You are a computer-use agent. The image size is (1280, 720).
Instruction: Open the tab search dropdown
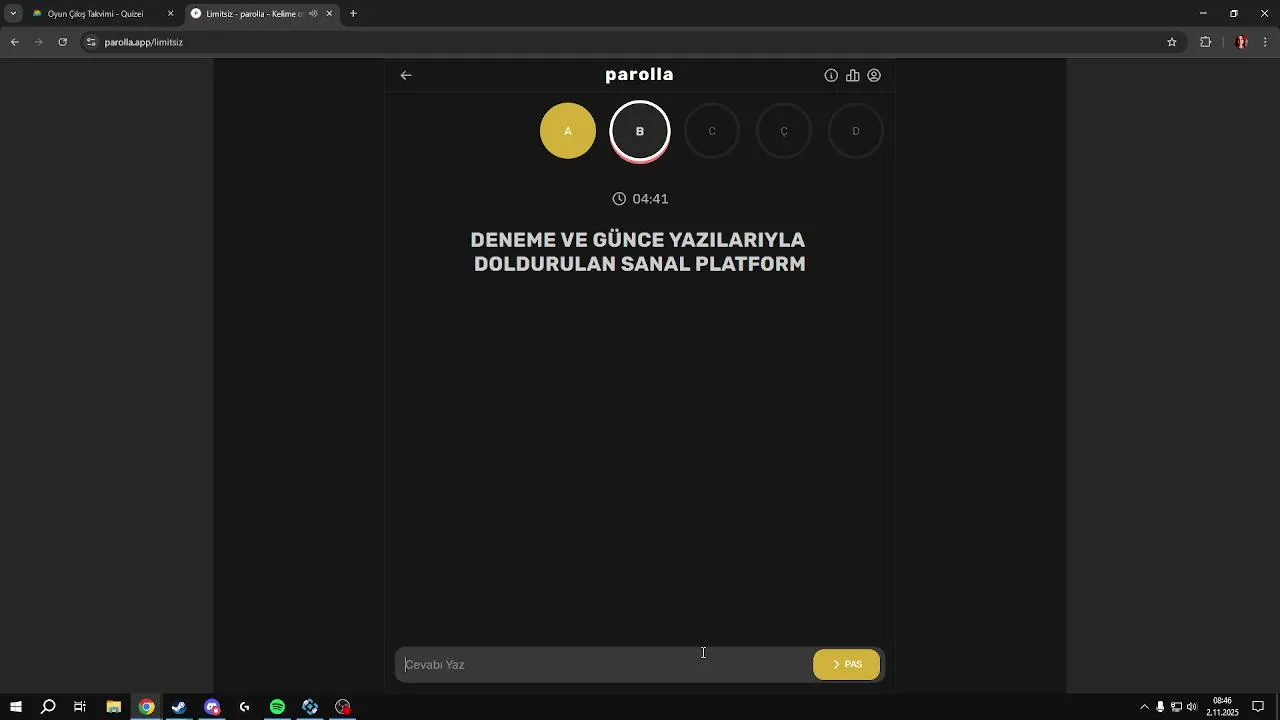13,14
